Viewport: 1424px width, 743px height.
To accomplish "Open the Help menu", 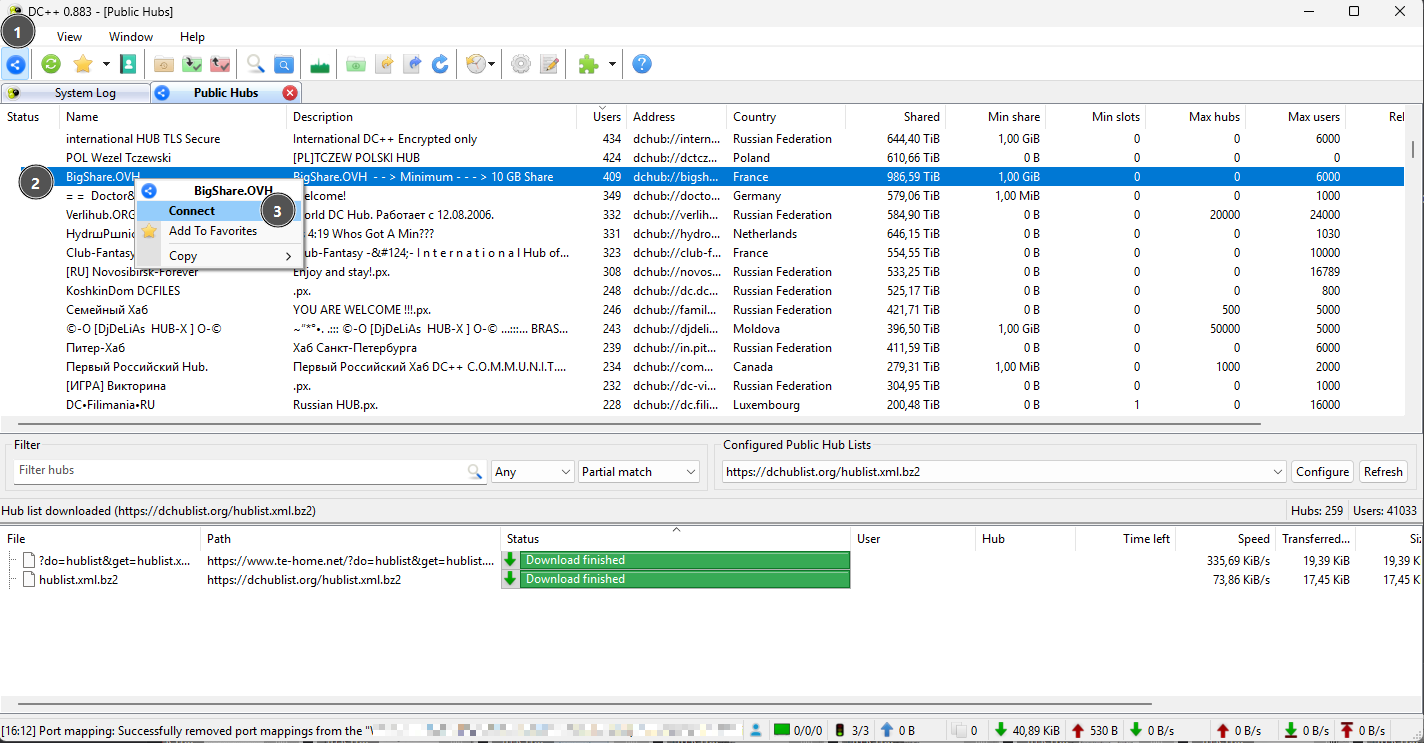I will [x=192, y=37].
